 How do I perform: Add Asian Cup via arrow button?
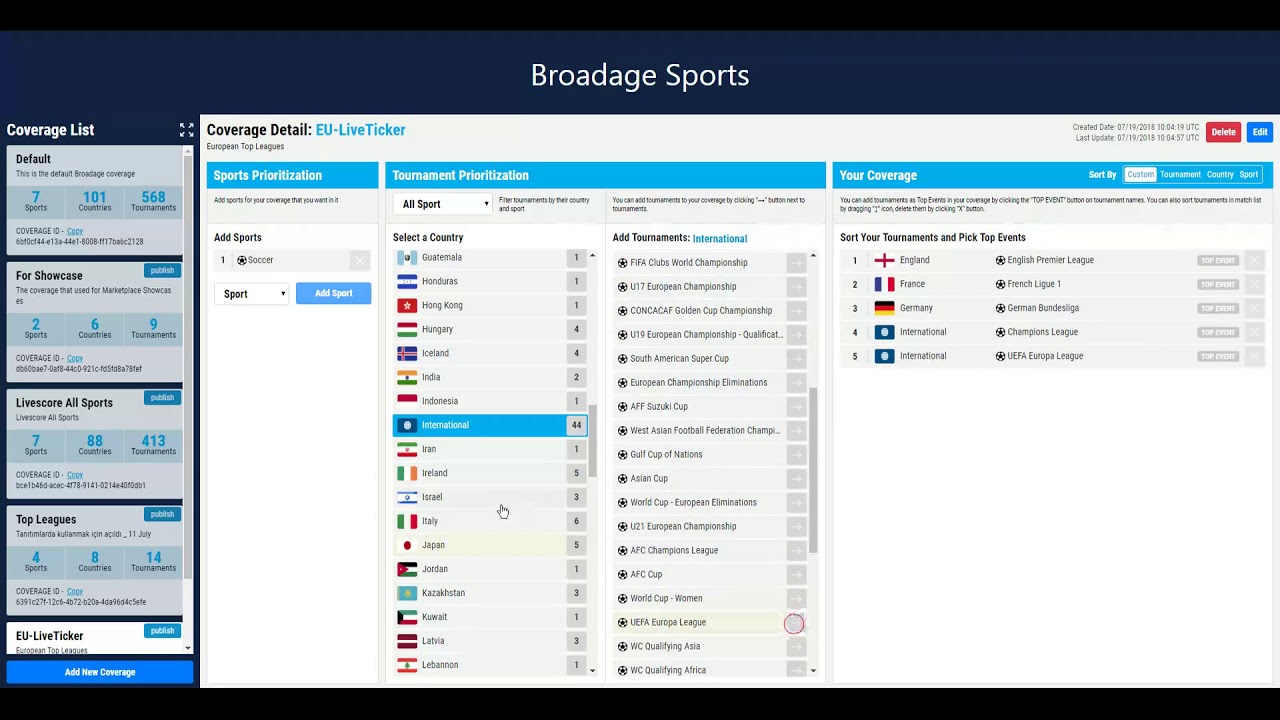pyautogui.click(x=796, y=479)
